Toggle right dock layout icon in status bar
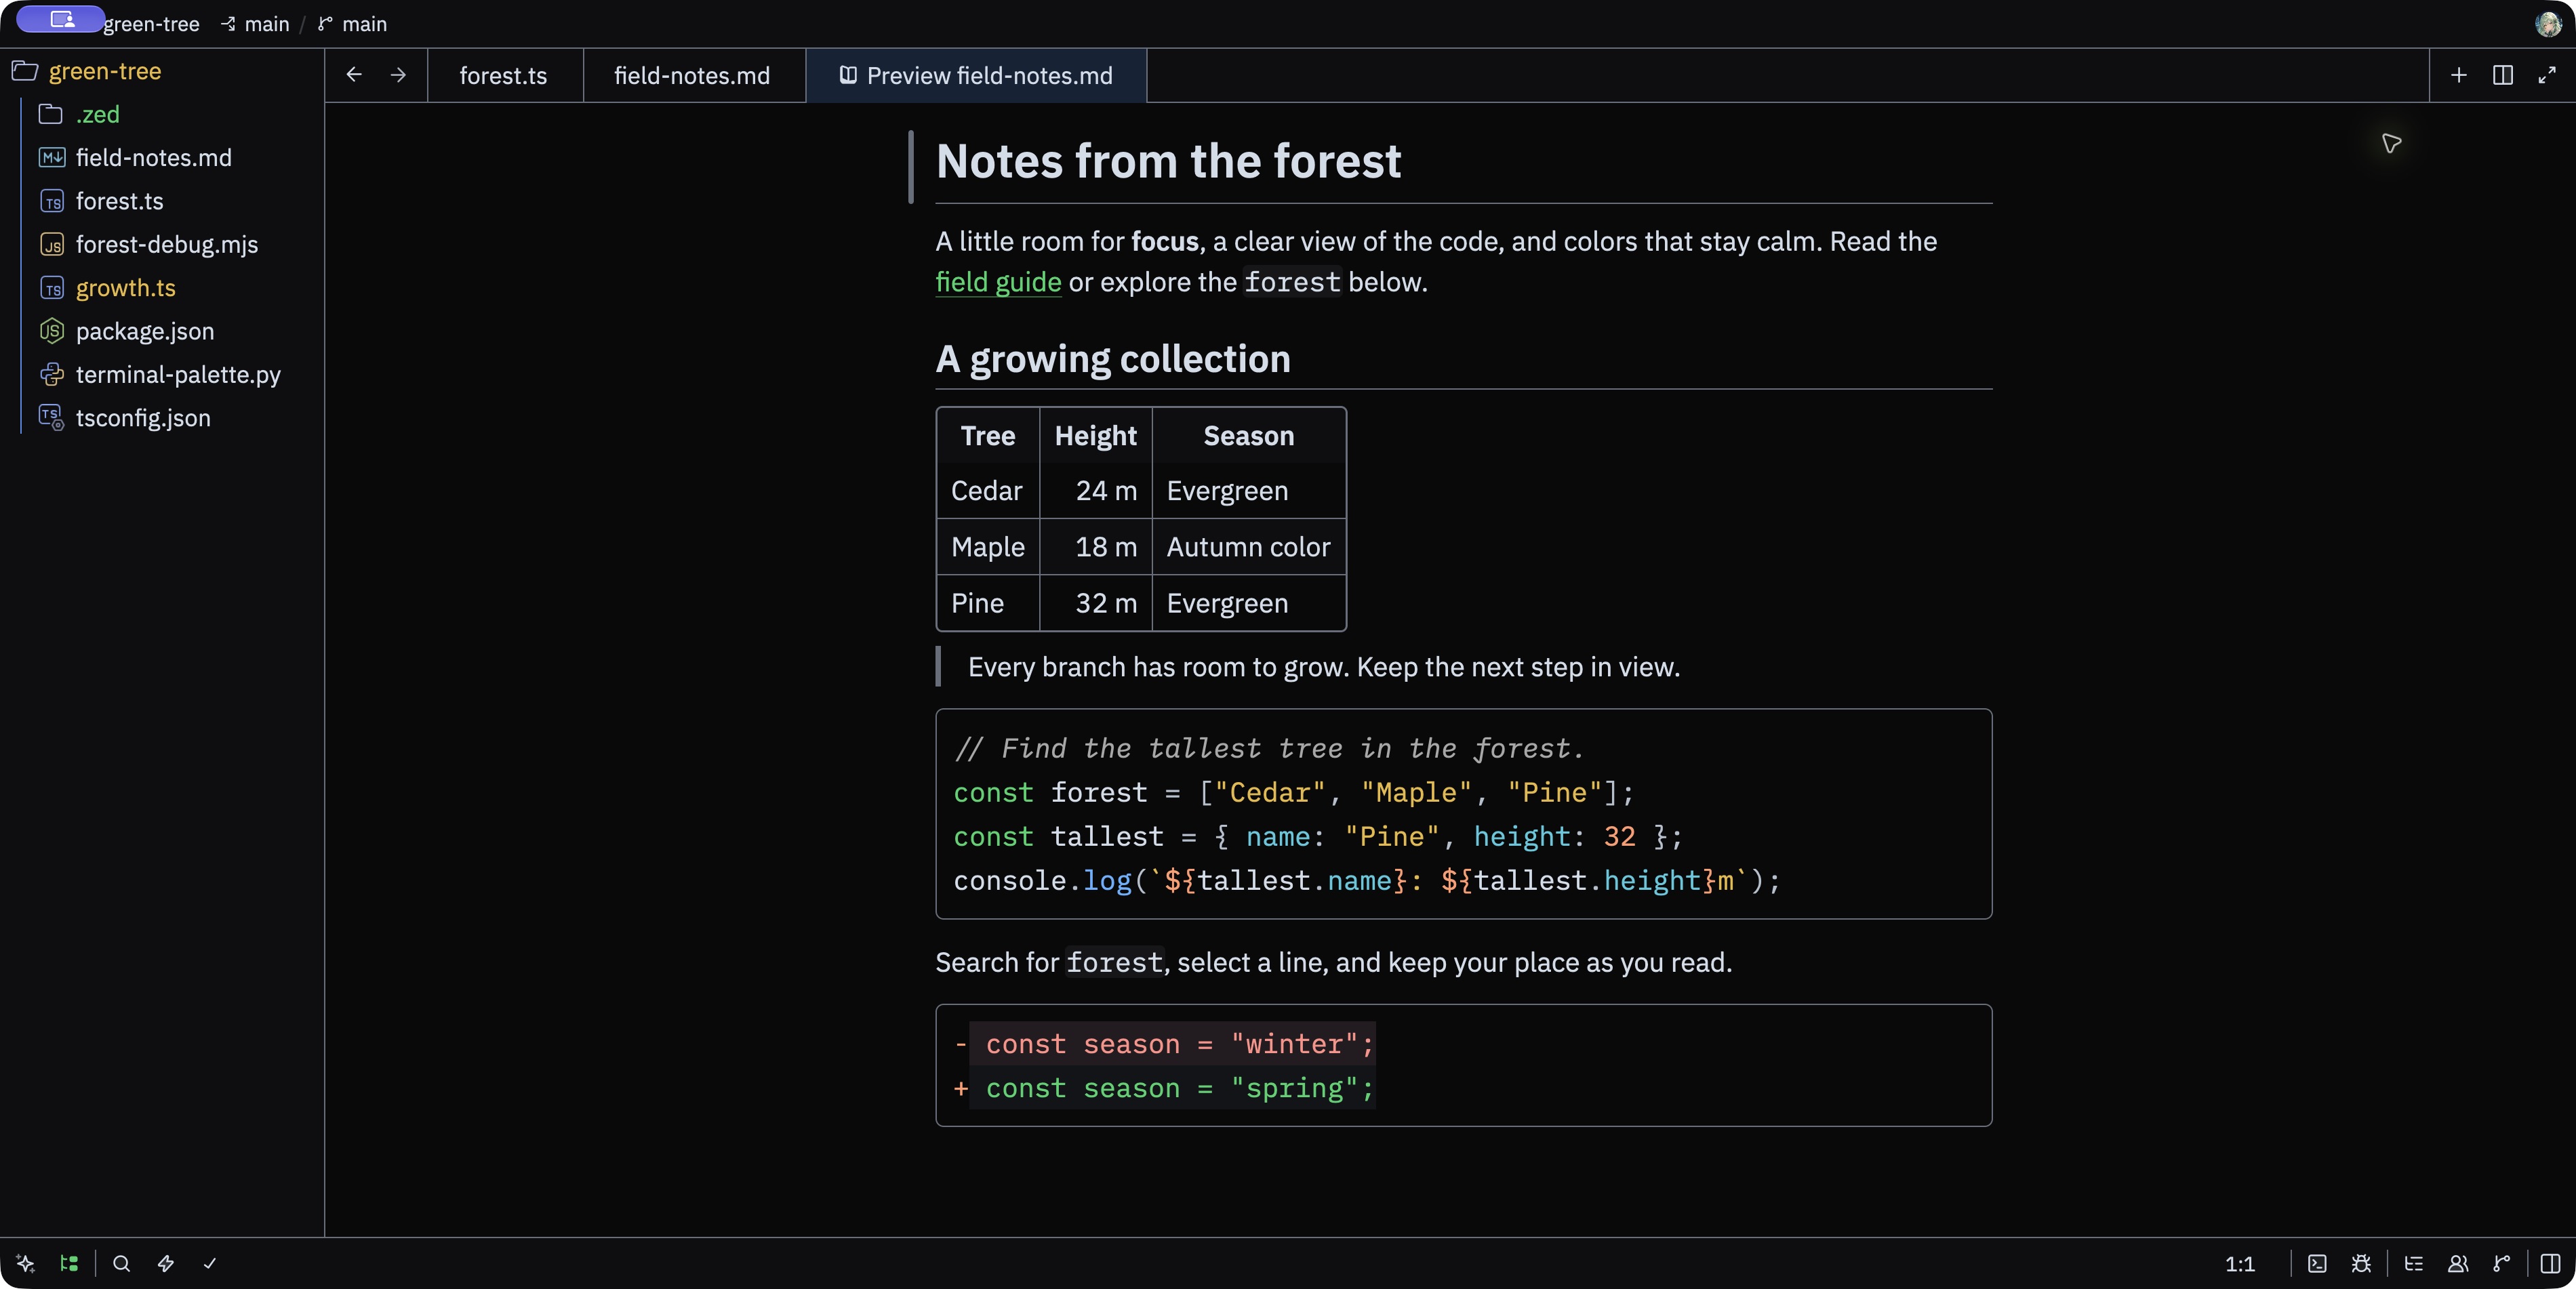 pos(2551,1263)
